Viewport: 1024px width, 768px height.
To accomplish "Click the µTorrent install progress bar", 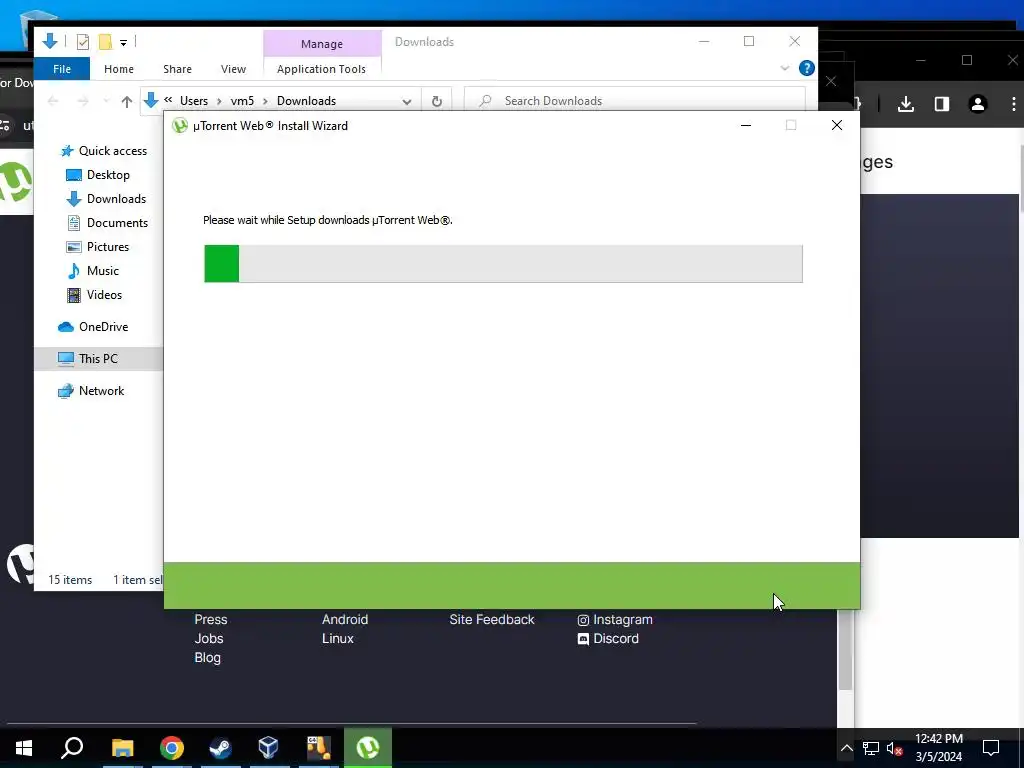I will click(x=503, y=264).
